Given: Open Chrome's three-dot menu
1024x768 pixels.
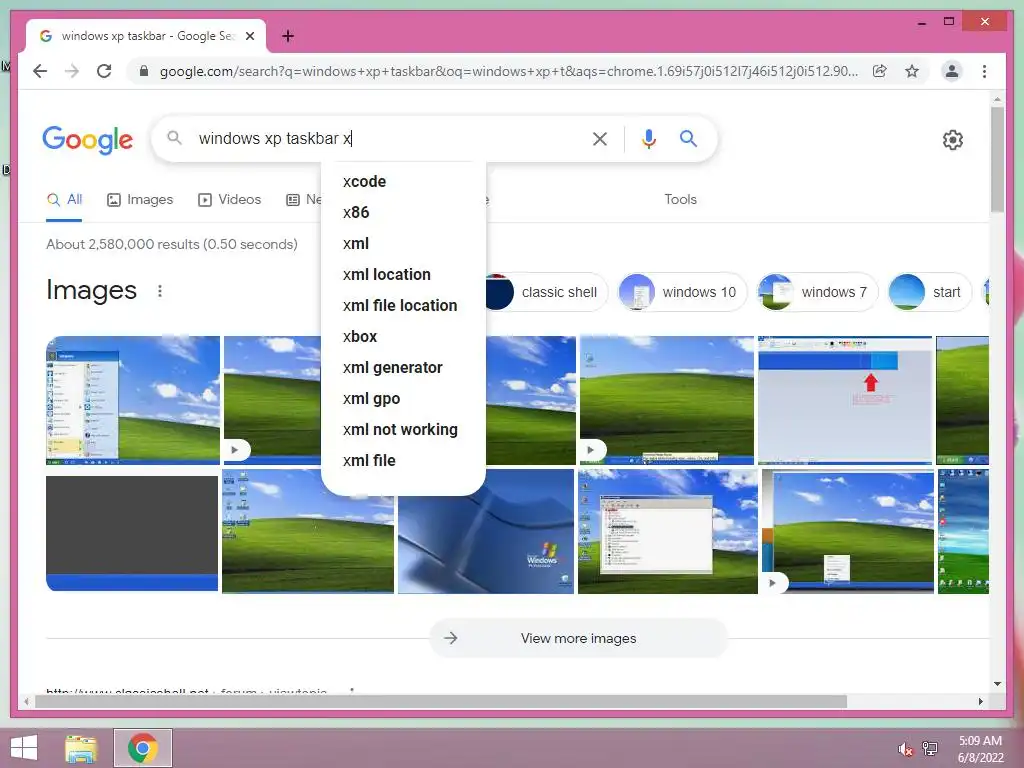Looking at the screenshot, I should coord(984,71).
